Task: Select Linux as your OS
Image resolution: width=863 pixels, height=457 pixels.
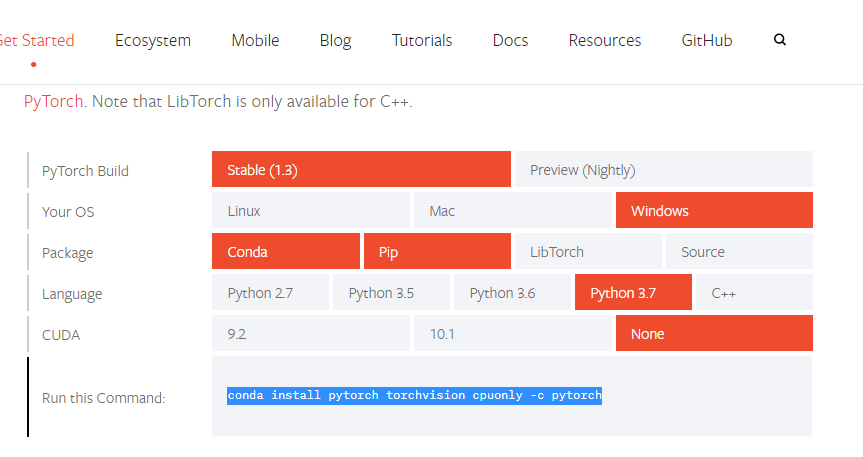Action: [310, 210]
